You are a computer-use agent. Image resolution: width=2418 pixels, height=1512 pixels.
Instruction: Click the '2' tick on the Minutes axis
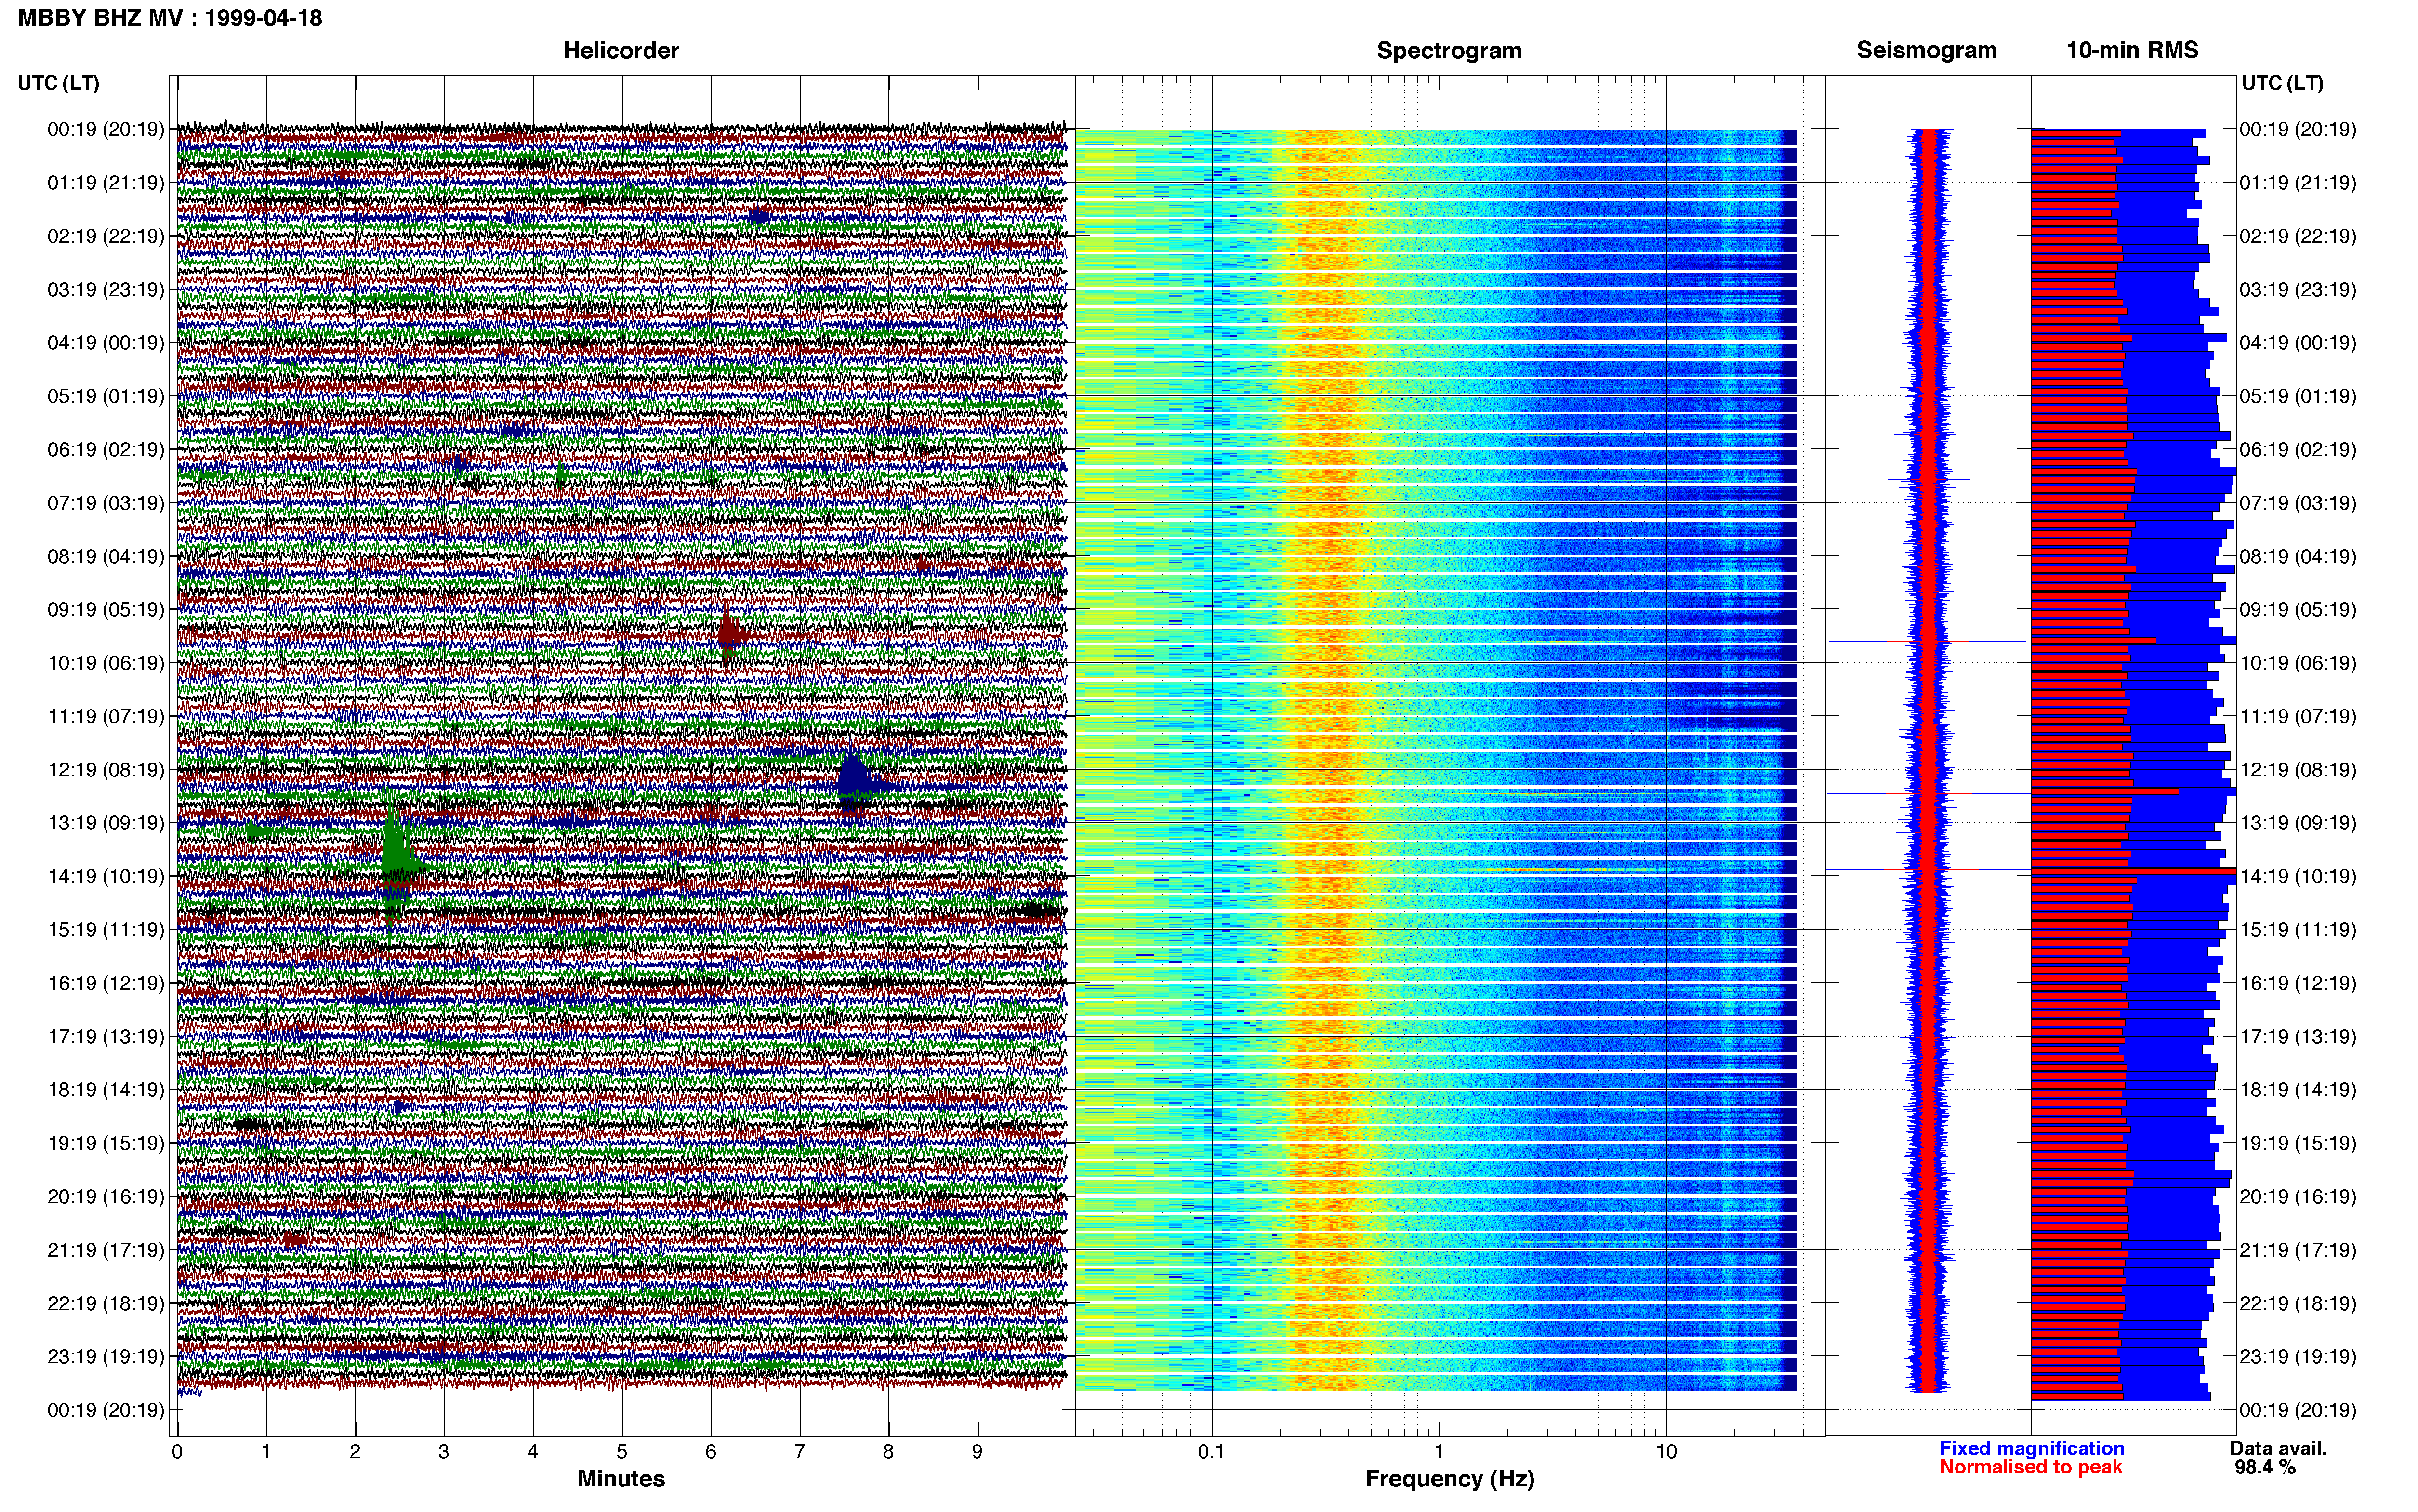(x=355, y=1451)
